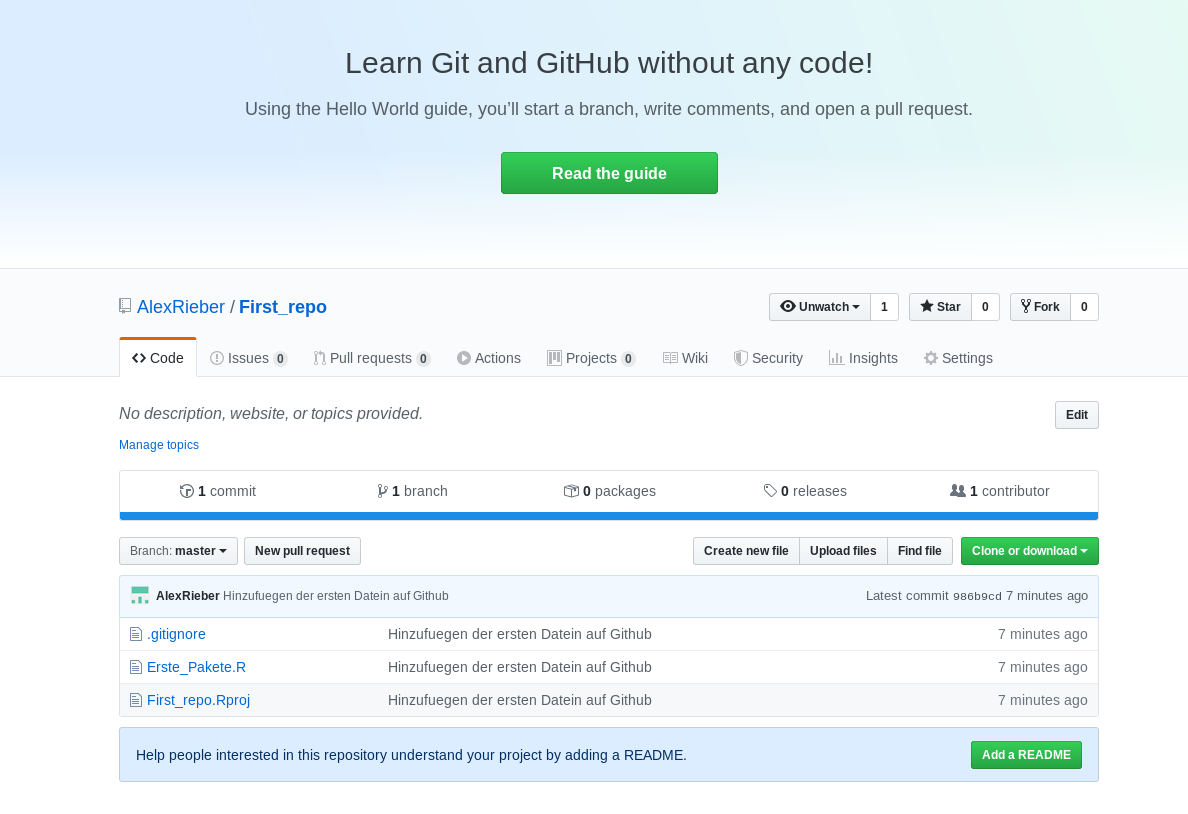Open the Clone or download dropdown
The height and width of the screenshot is (814, 1188).
[x=1029, y=551]
